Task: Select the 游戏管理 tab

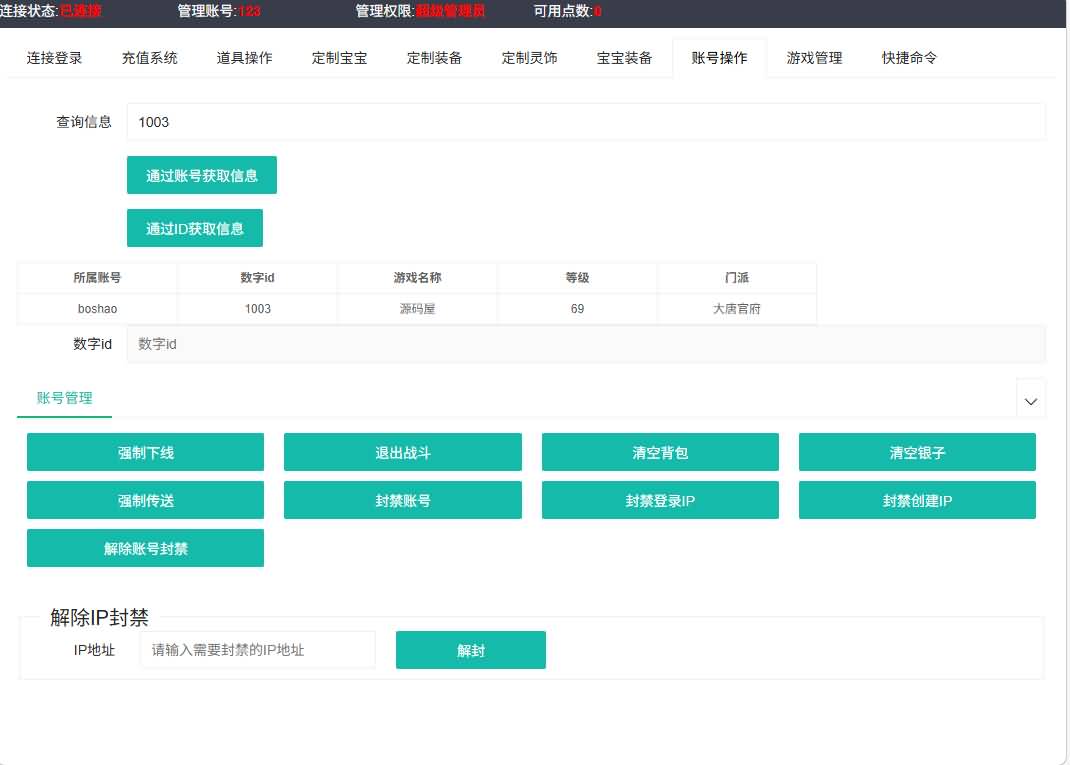Action: pos(815,58)
